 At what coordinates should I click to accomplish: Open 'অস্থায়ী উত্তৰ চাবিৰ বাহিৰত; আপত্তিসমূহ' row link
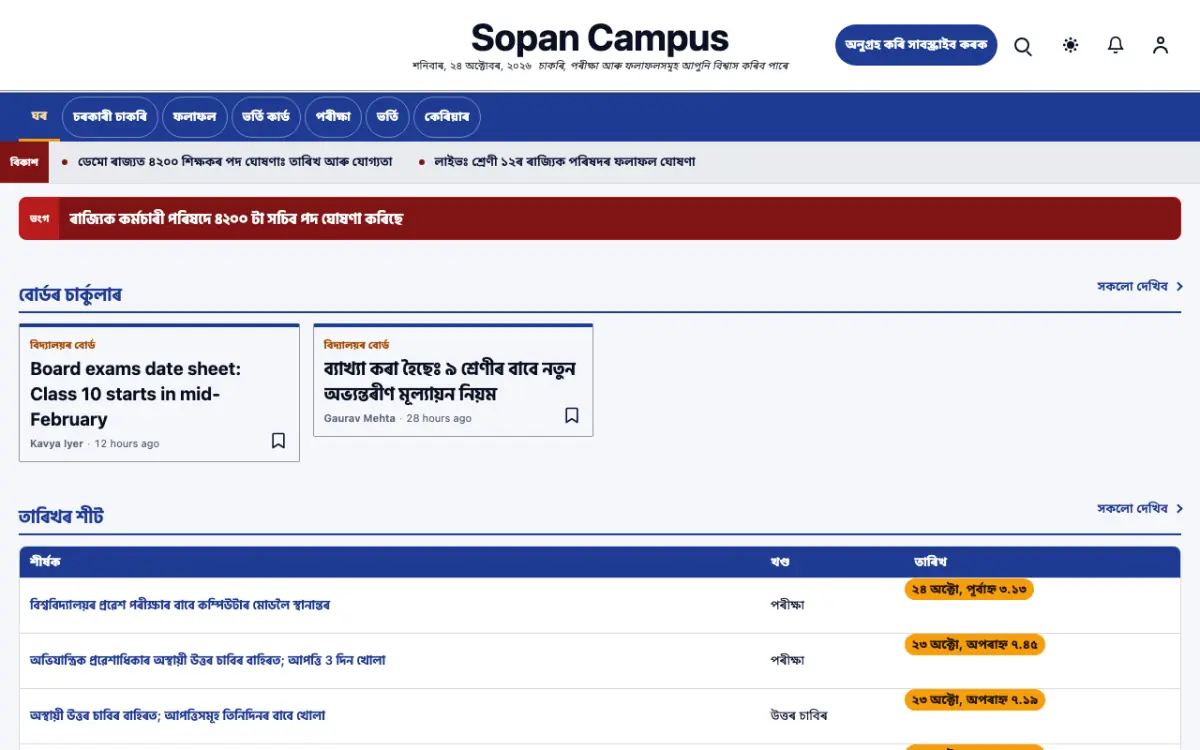(x=178, y=715)
